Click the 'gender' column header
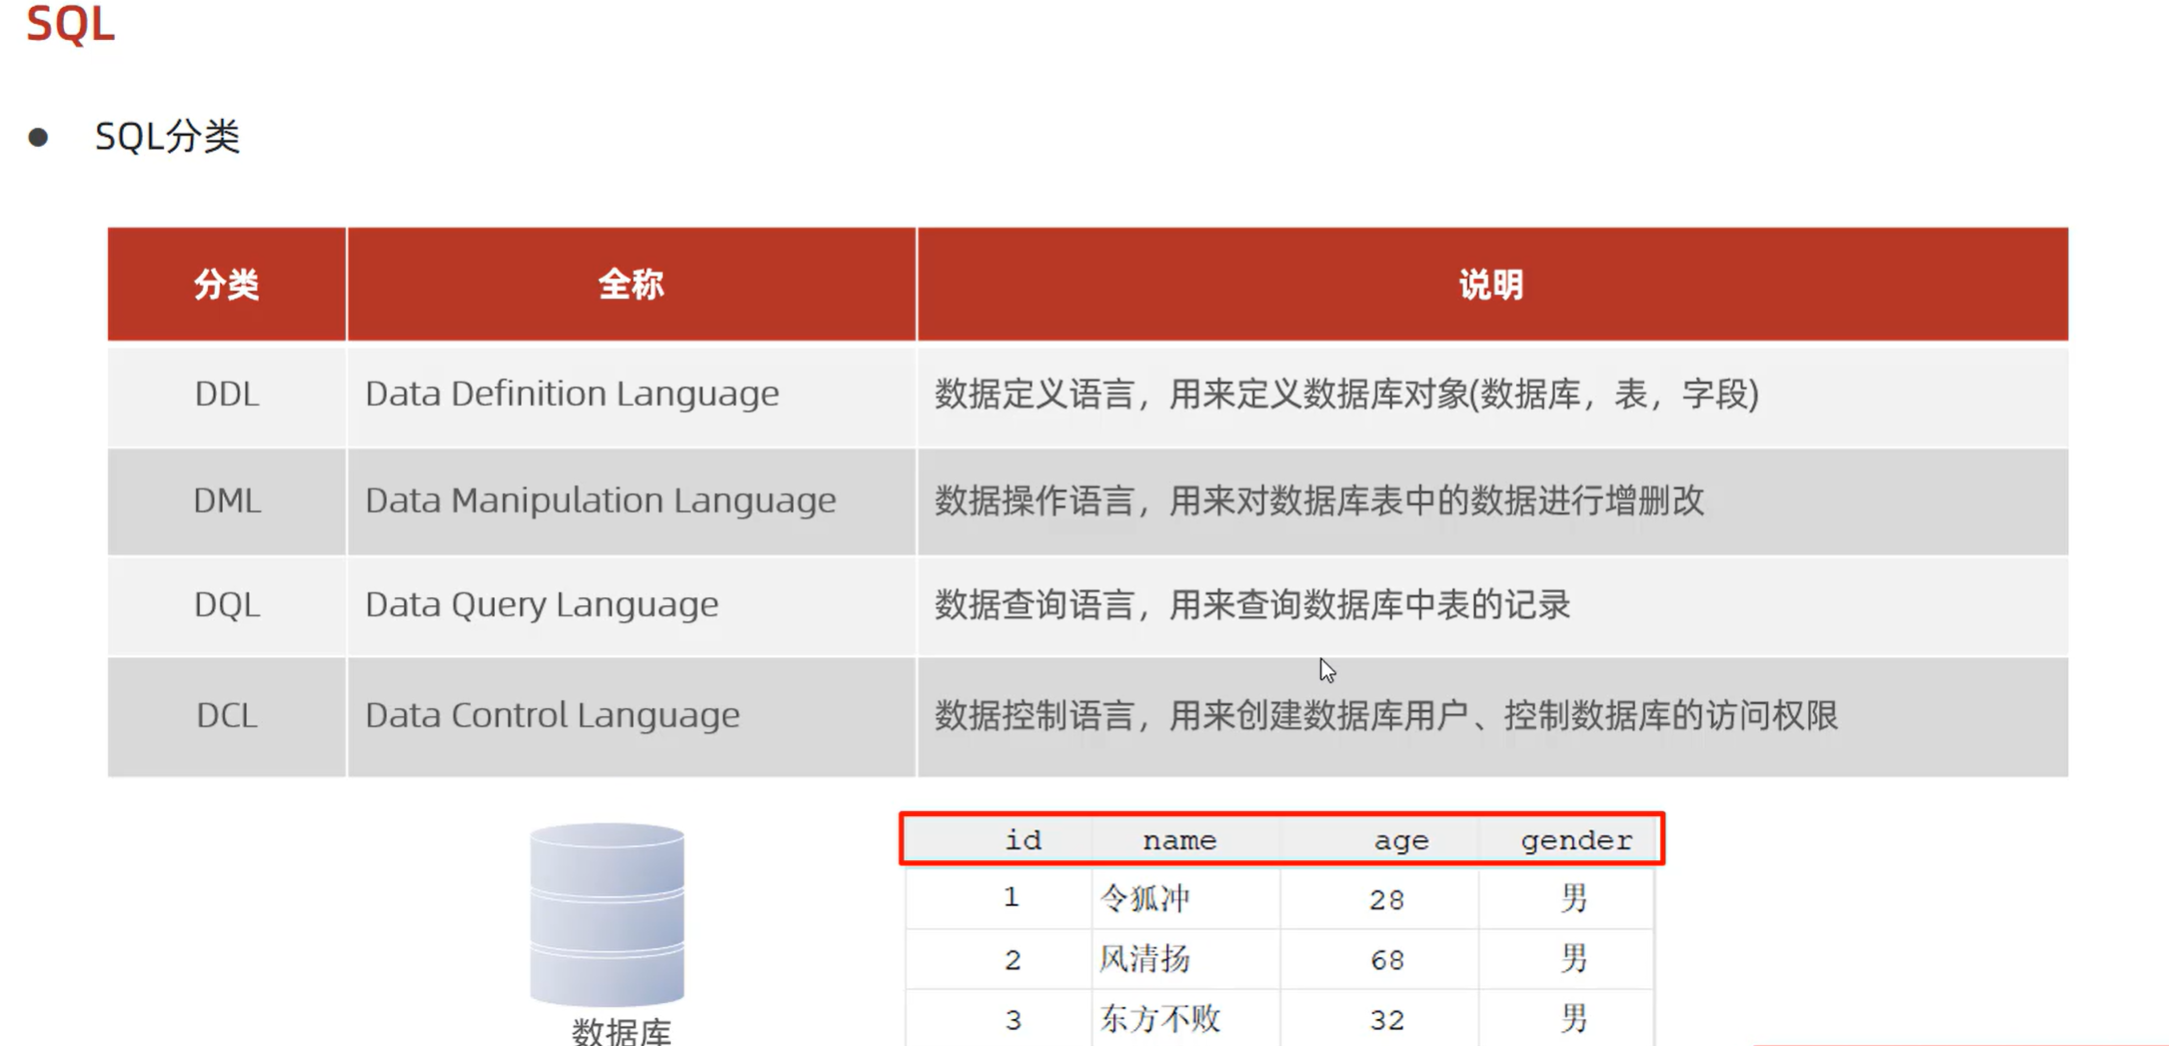2169x1046 pixels. [1576, 841]
